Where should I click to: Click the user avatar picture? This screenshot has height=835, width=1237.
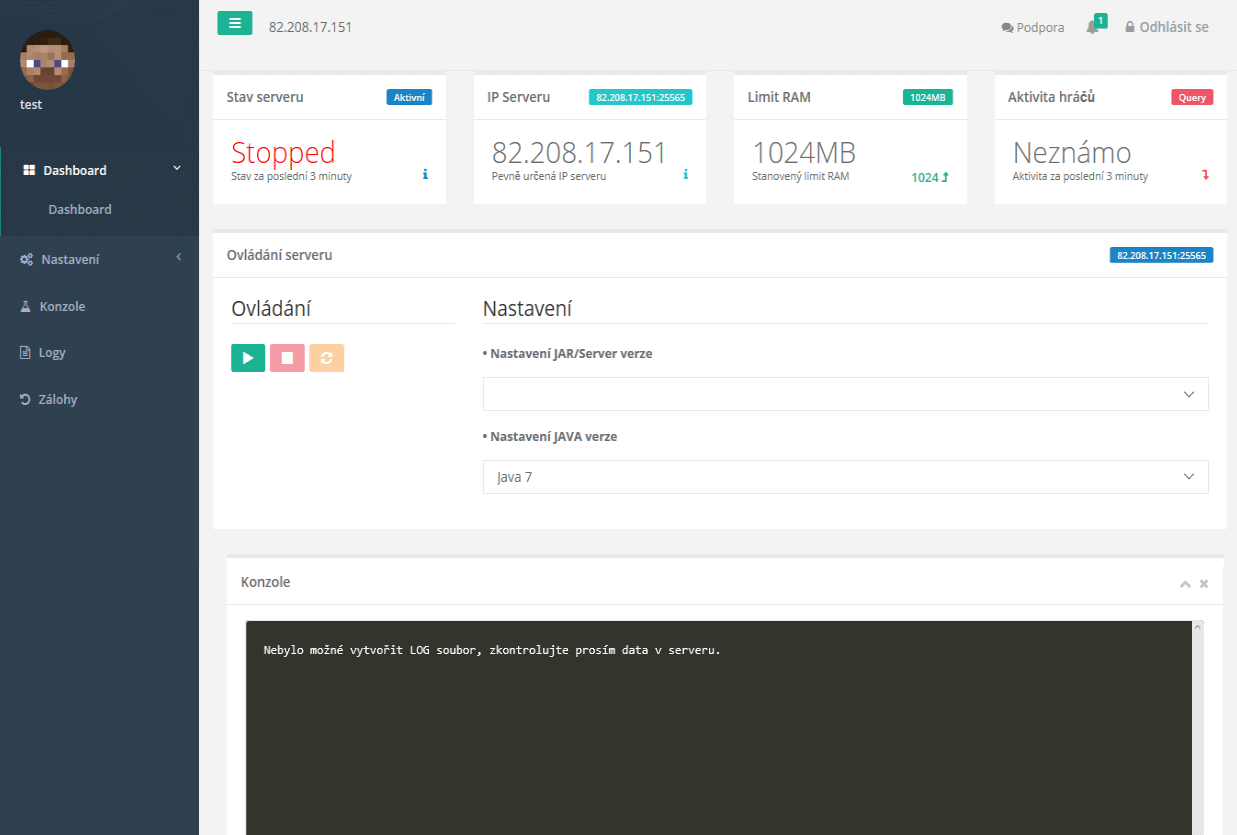47,60
